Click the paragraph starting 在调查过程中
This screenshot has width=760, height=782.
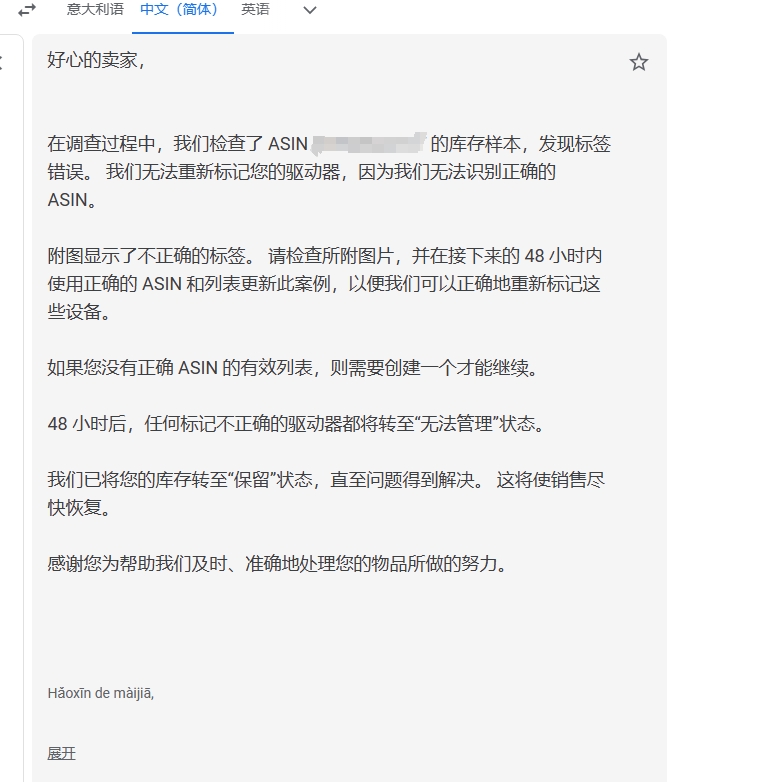point(329,172)
